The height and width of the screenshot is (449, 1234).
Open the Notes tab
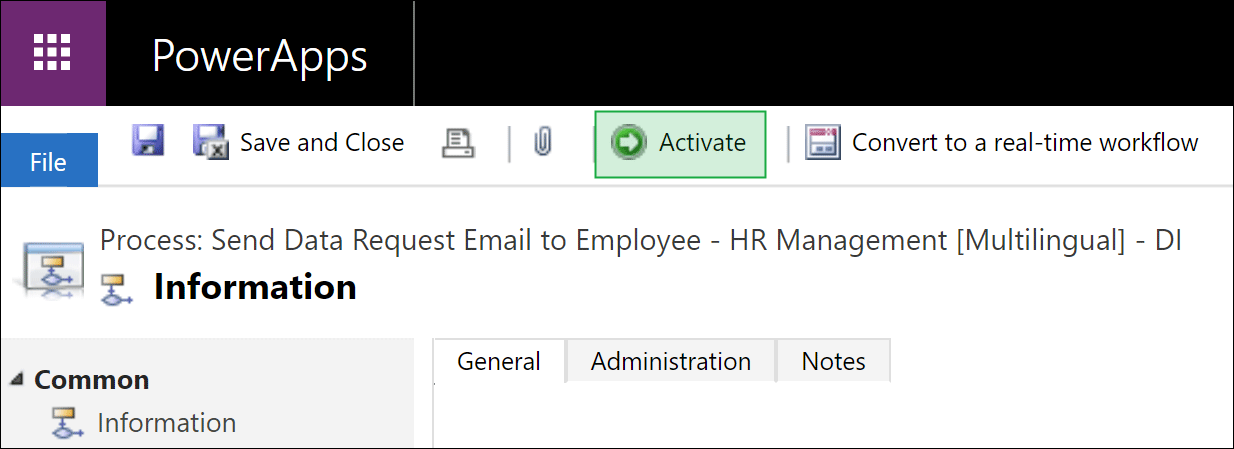point(834,361)
